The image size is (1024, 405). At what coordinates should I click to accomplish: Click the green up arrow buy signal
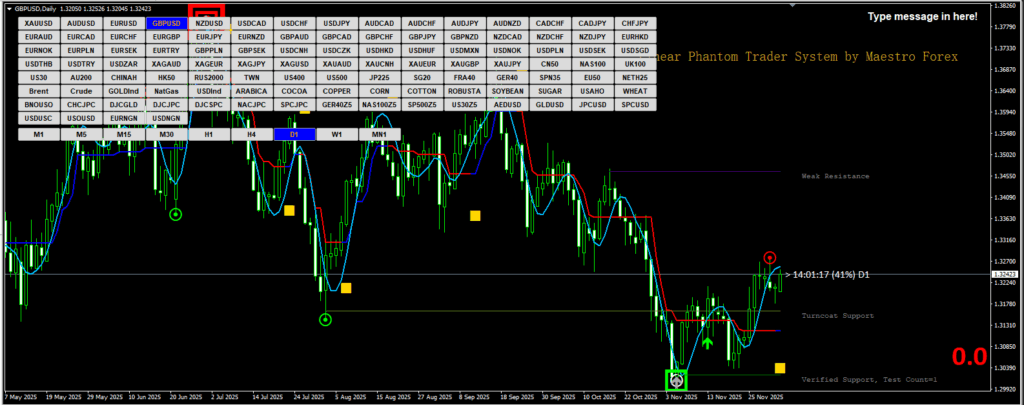point(708,344)
